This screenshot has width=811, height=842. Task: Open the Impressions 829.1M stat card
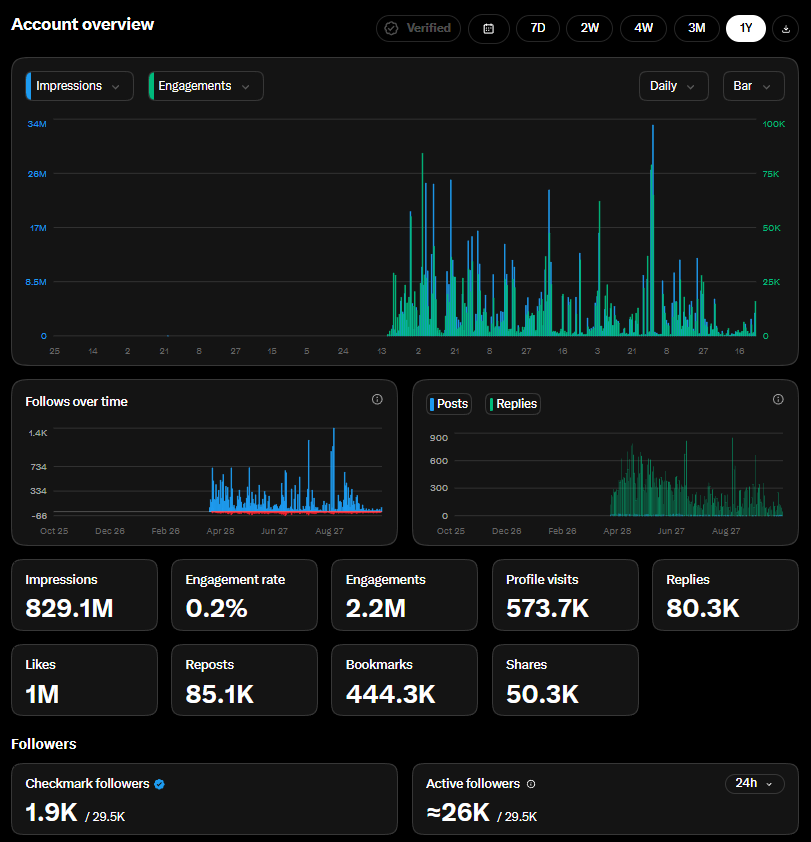tap(84, 595)
